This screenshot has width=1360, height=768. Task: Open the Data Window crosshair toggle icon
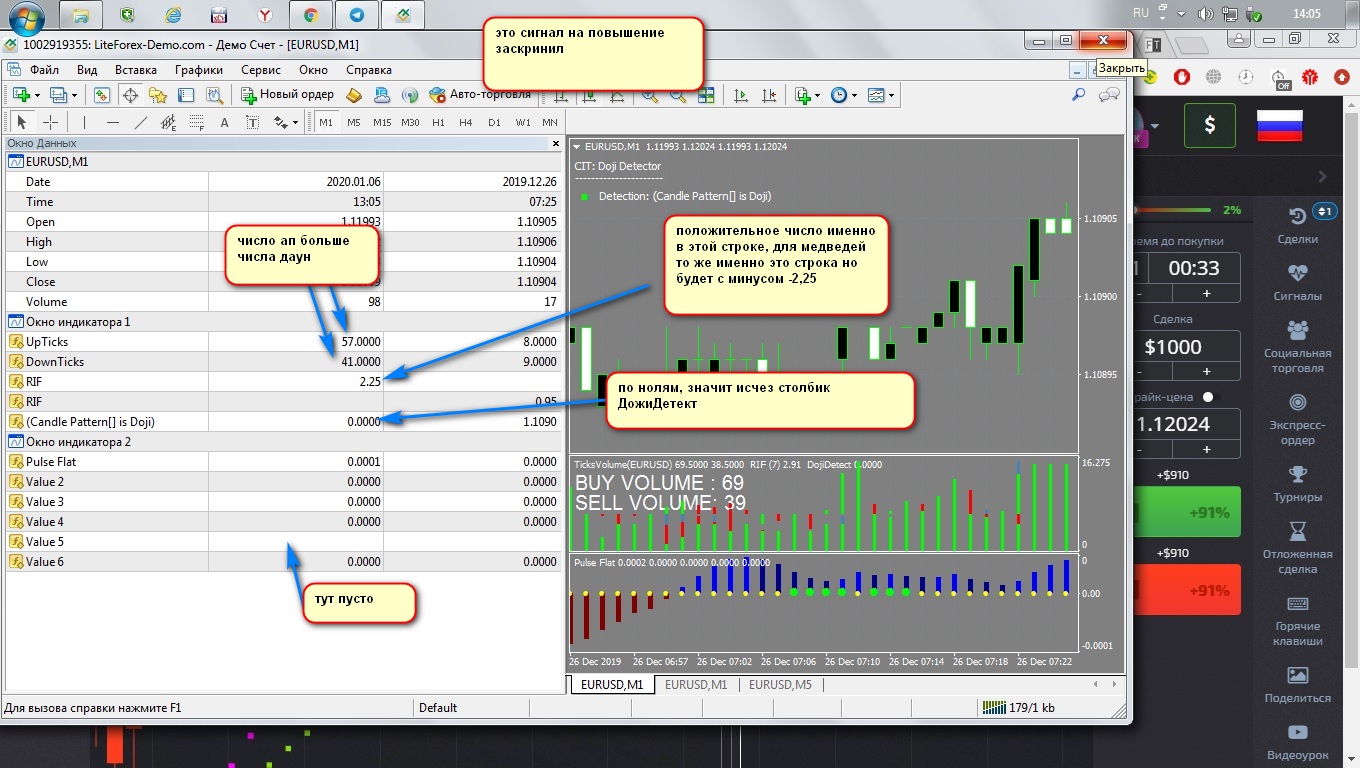pos(130,95)
